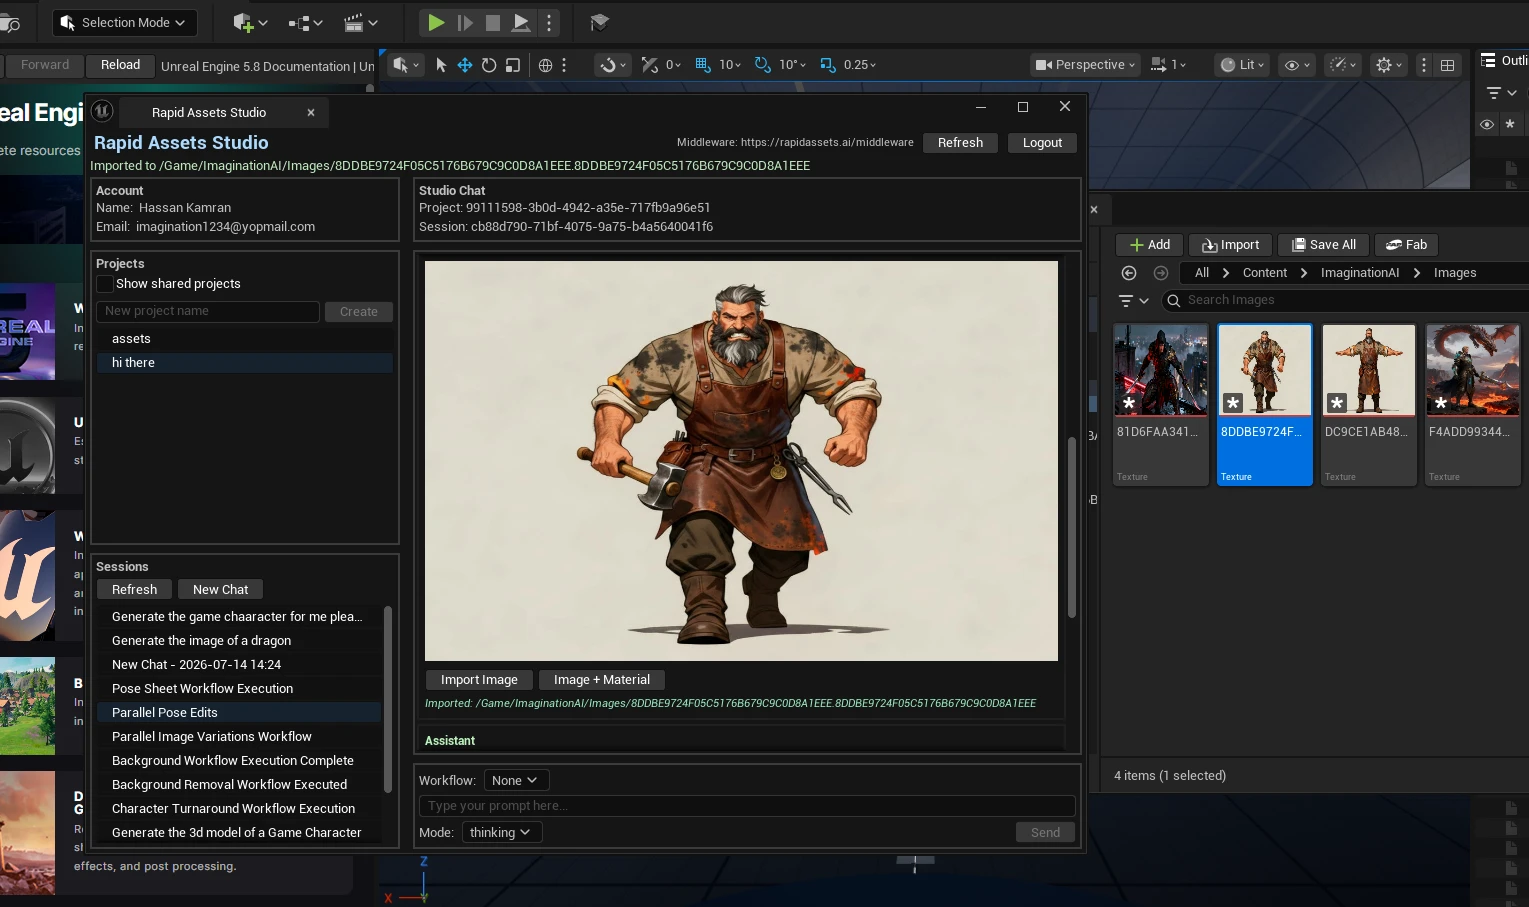Open blueprints toolbar icon dropdown

tap(305, 22)
